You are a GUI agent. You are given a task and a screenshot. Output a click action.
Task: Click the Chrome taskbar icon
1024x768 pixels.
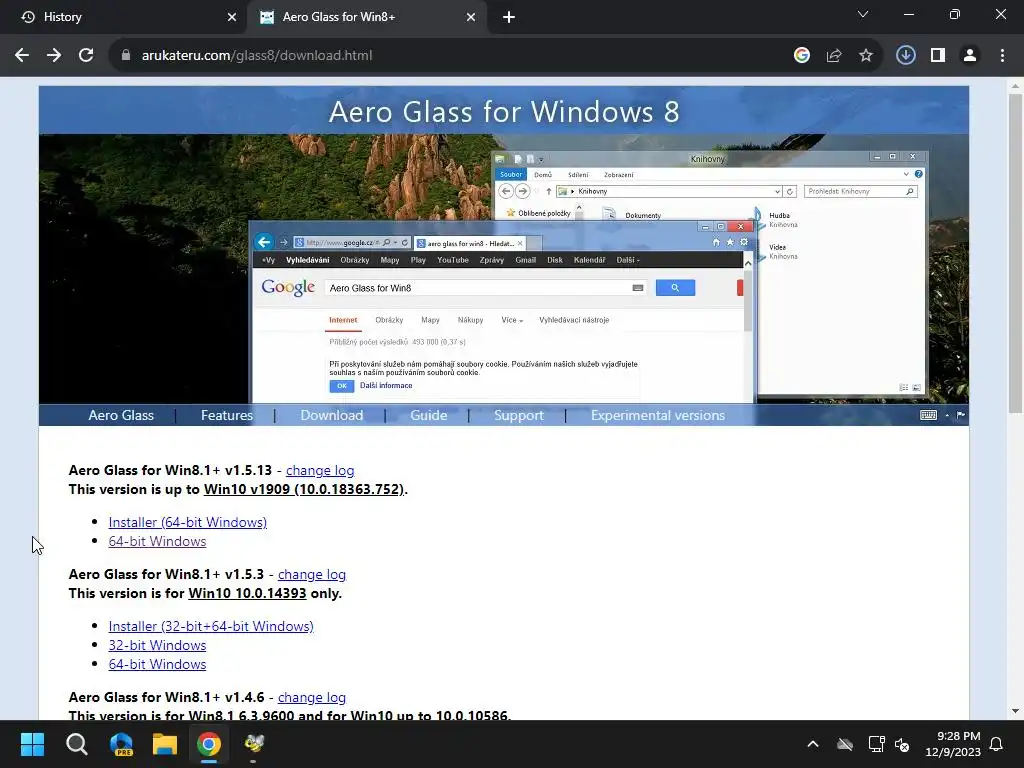tap(209, 744)
